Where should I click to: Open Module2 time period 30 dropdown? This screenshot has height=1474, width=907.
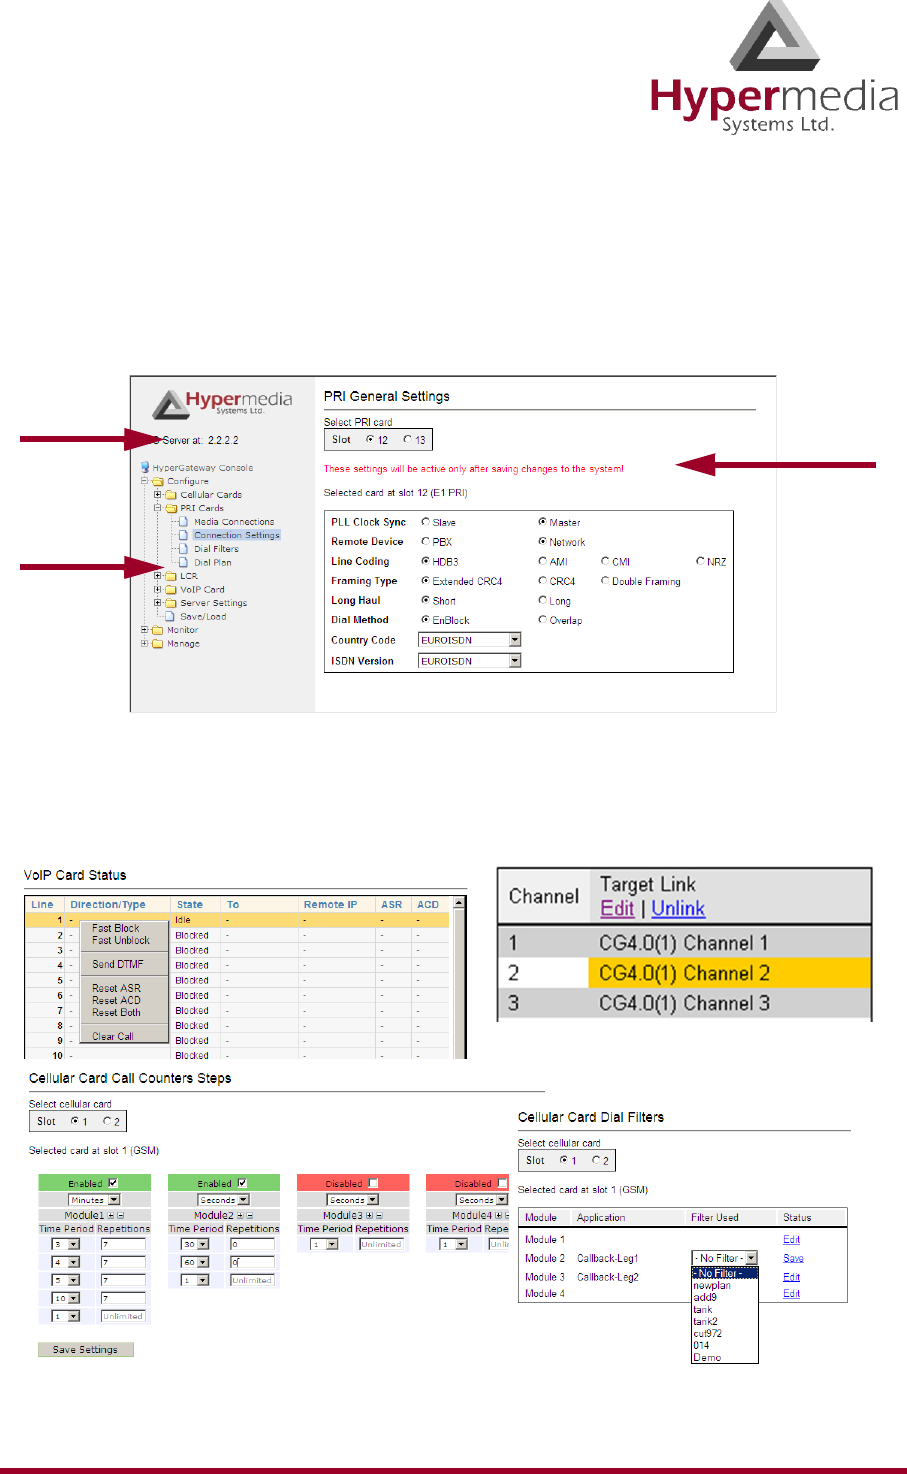pyautogui.click(x=194, y=1245)
